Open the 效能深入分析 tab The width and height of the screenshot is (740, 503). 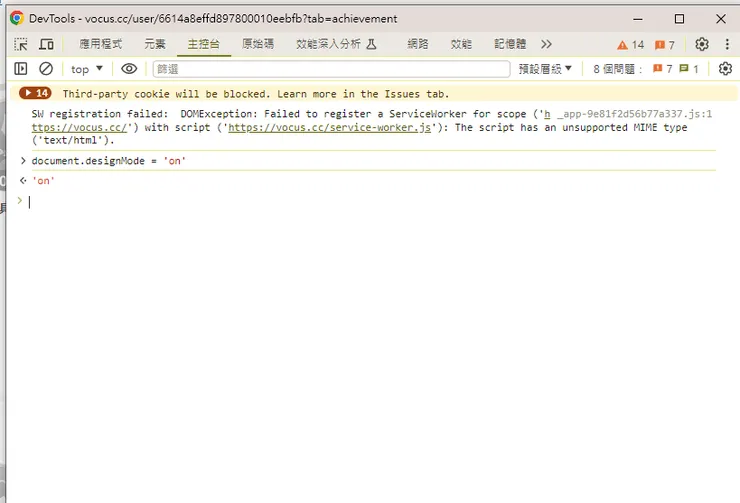coord(336,44)
